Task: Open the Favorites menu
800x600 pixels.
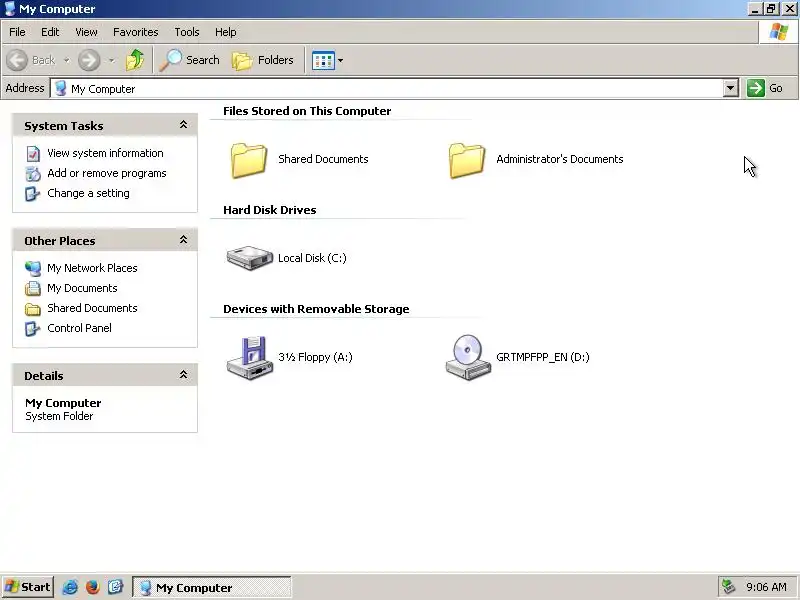Action: coord(136,32)
